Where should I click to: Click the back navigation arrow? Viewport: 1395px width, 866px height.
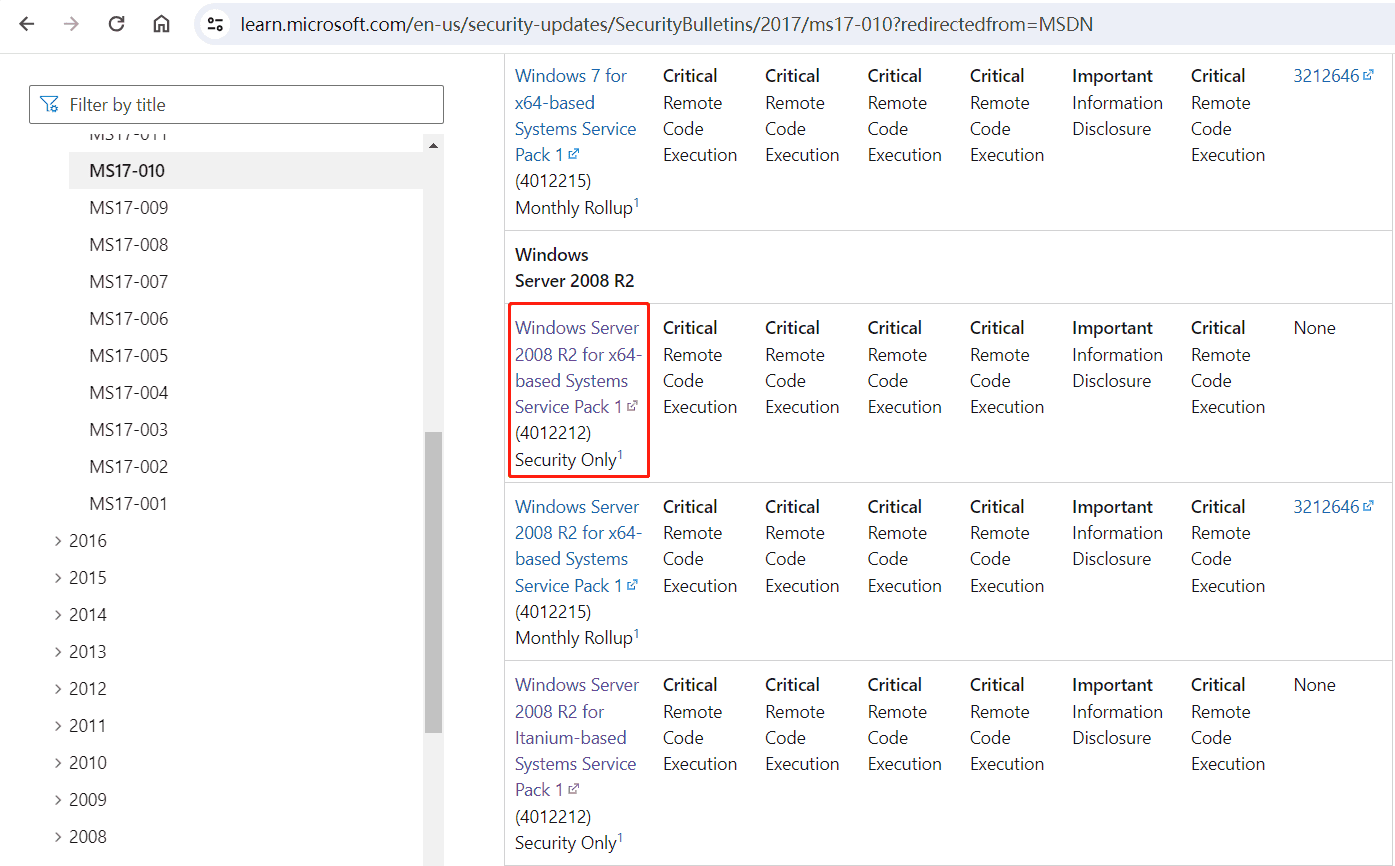27,25
